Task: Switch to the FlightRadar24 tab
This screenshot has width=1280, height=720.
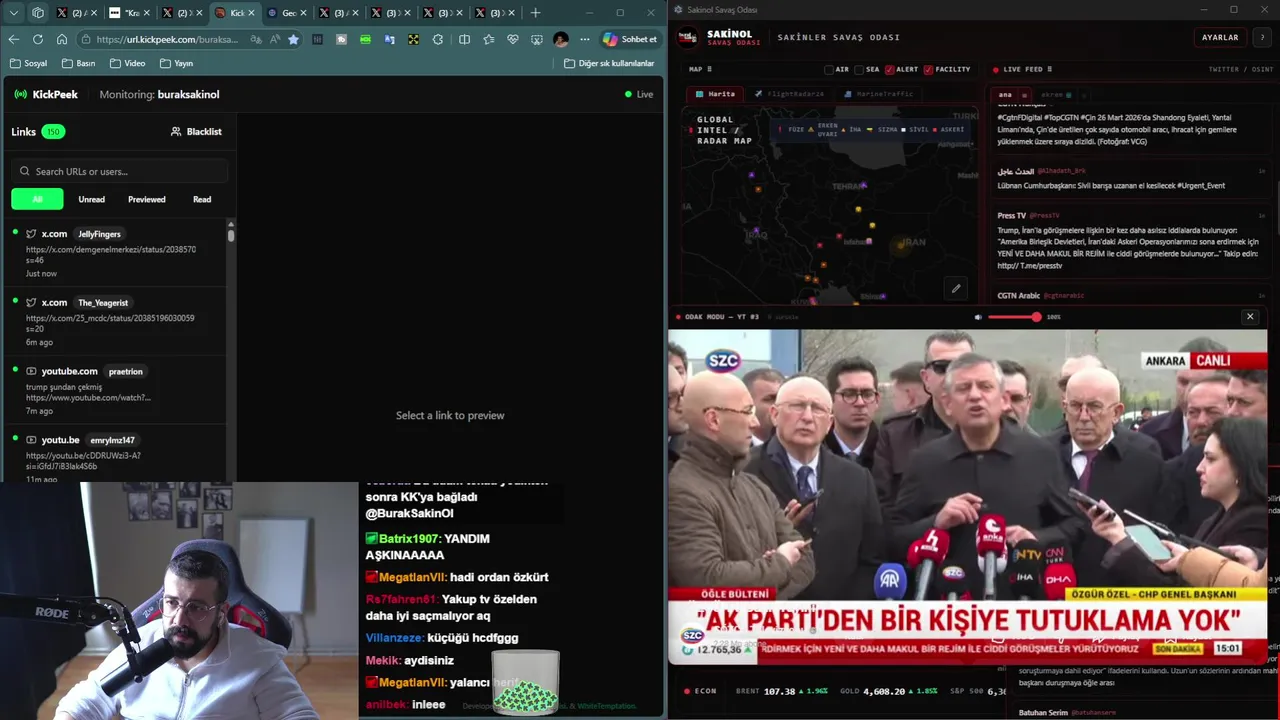Action: point(789,94)
